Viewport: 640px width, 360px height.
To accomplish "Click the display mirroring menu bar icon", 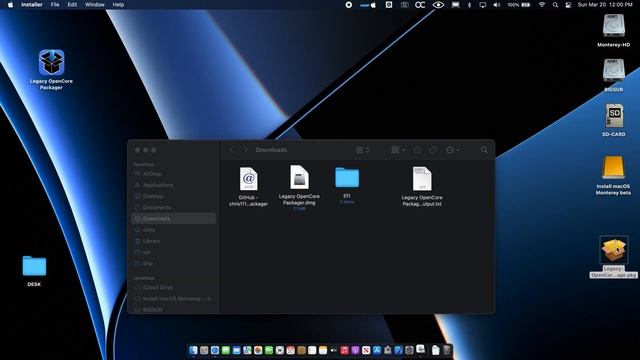I will point(483,5).
